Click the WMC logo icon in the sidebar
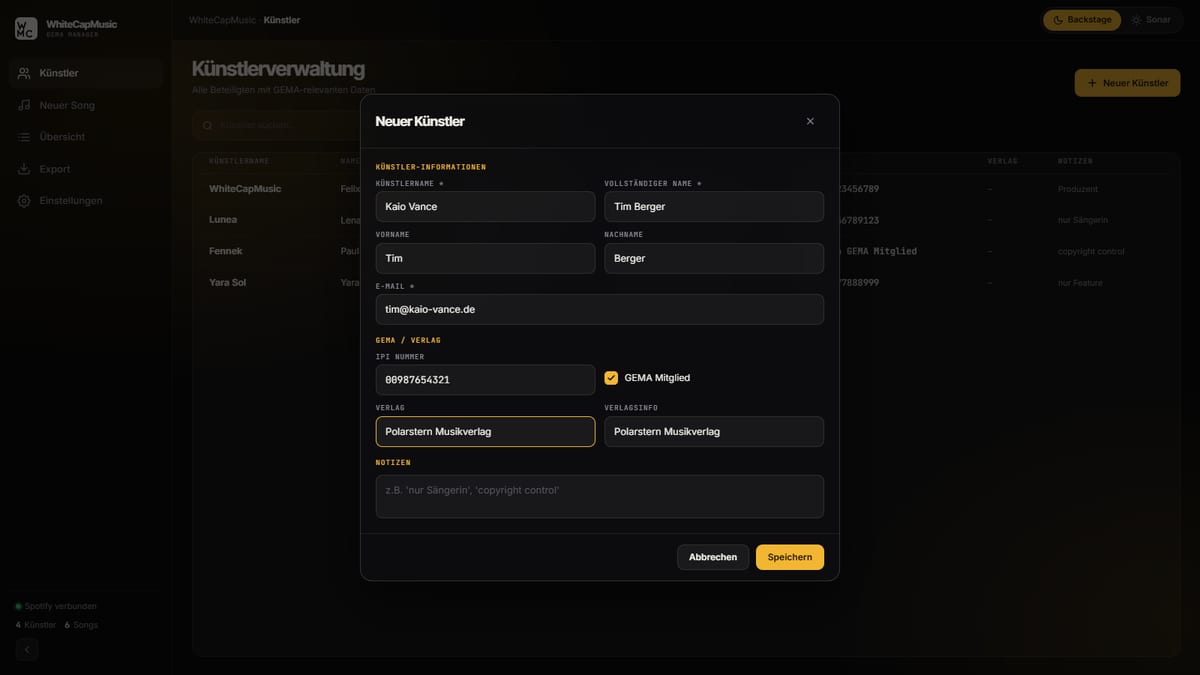 coord(26,28)
